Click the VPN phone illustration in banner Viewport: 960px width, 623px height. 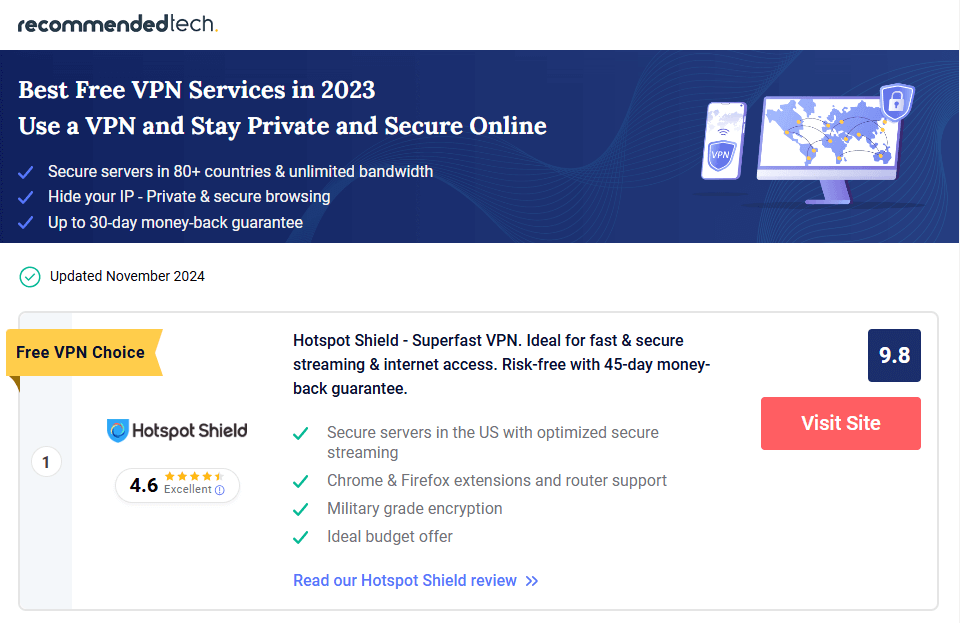[x=723, y=141]
